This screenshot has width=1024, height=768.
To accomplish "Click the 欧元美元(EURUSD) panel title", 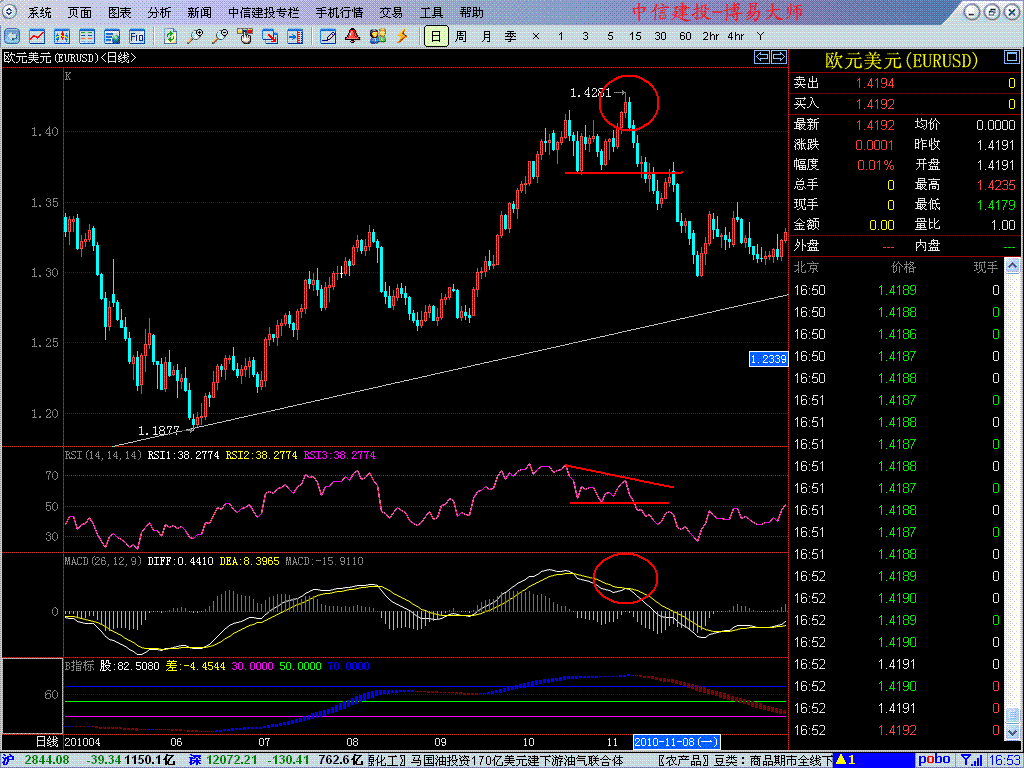I will pos(902,61).
